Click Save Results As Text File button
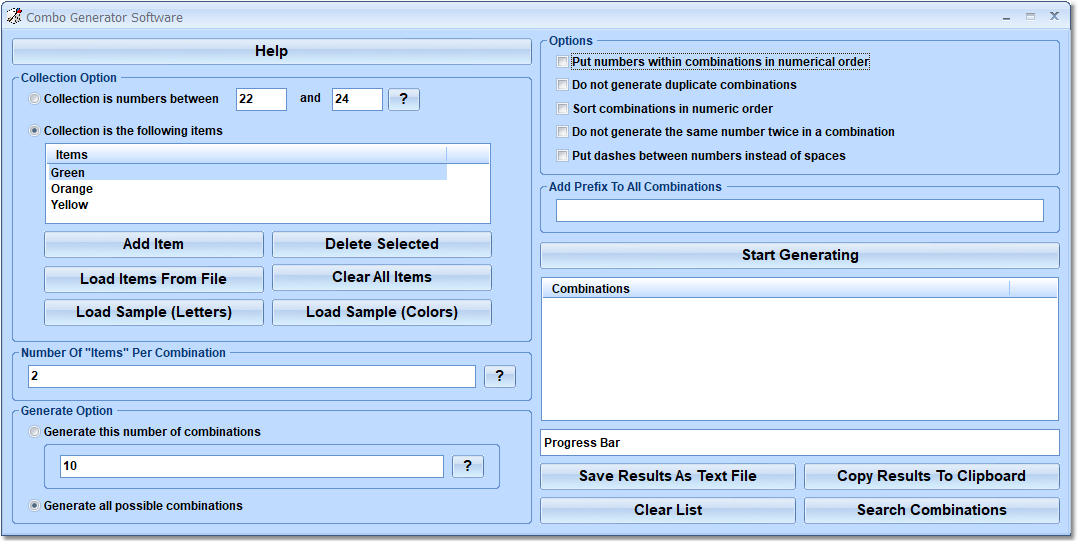 pyautogui.click(x=668, y=476)
